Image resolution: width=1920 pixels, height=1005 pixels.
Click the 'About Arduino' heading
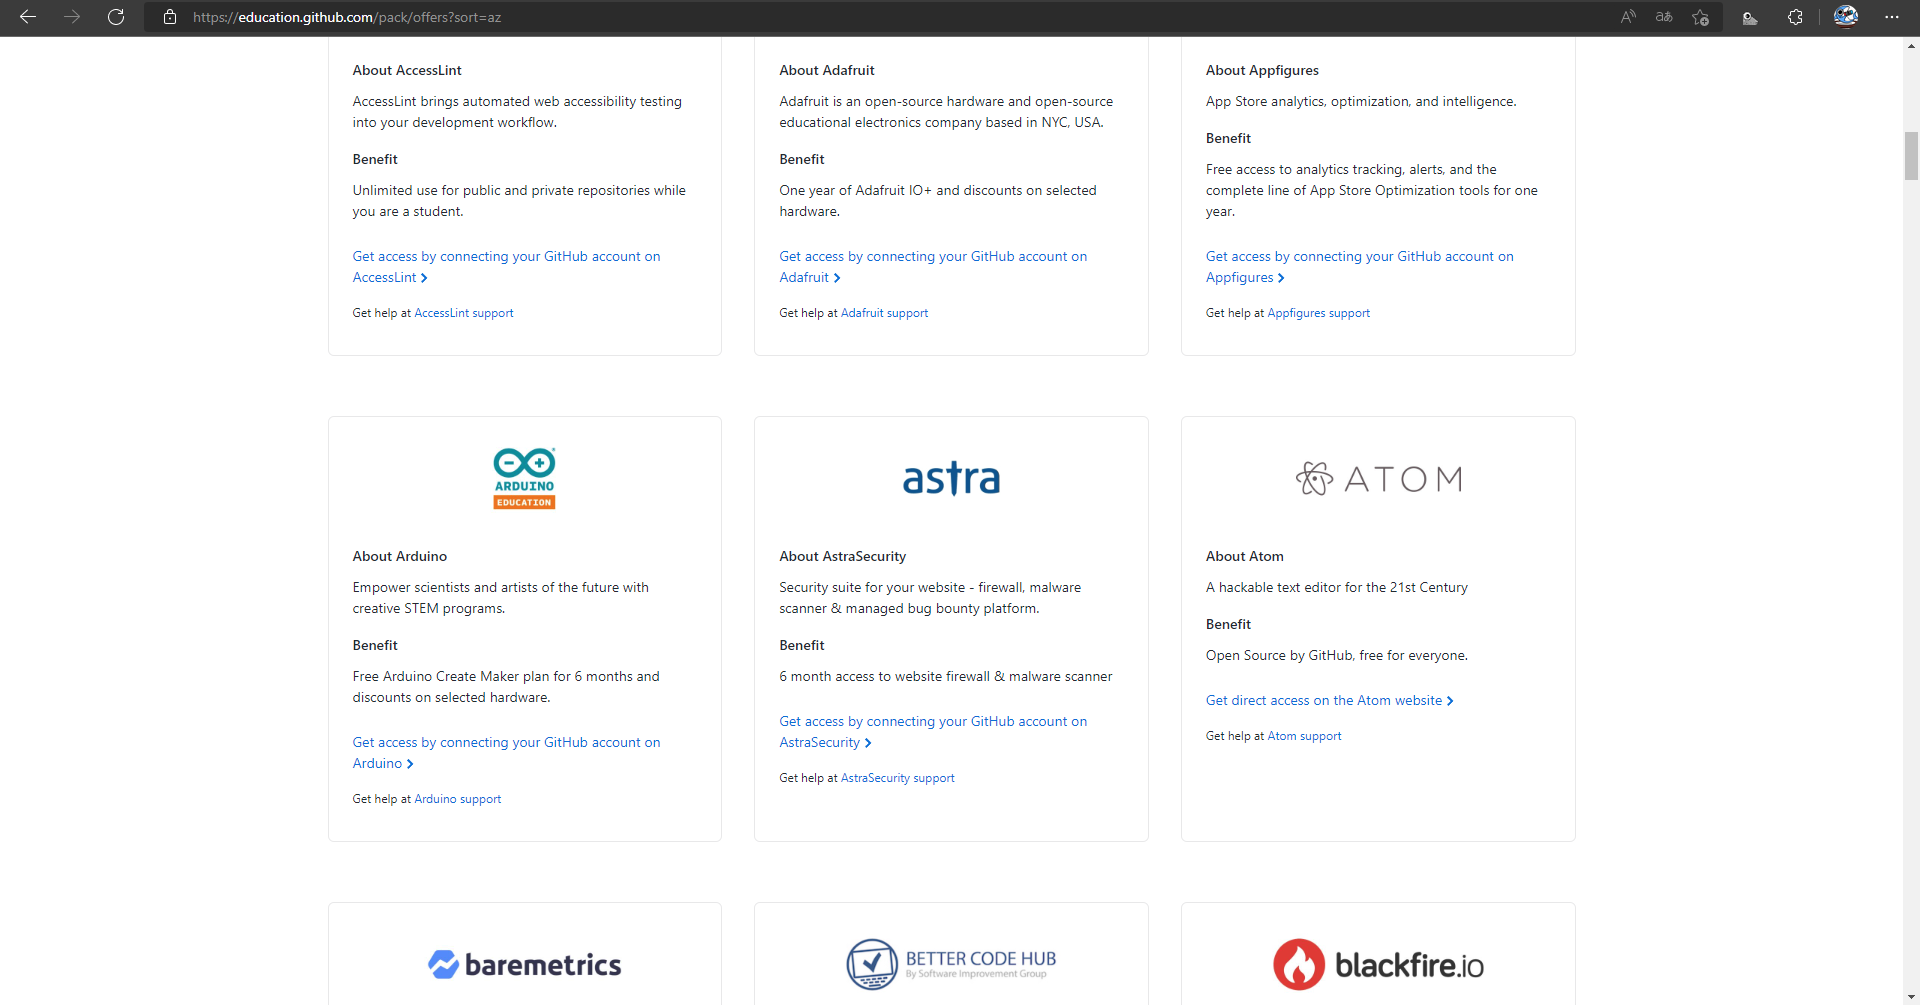click(399, 556)
